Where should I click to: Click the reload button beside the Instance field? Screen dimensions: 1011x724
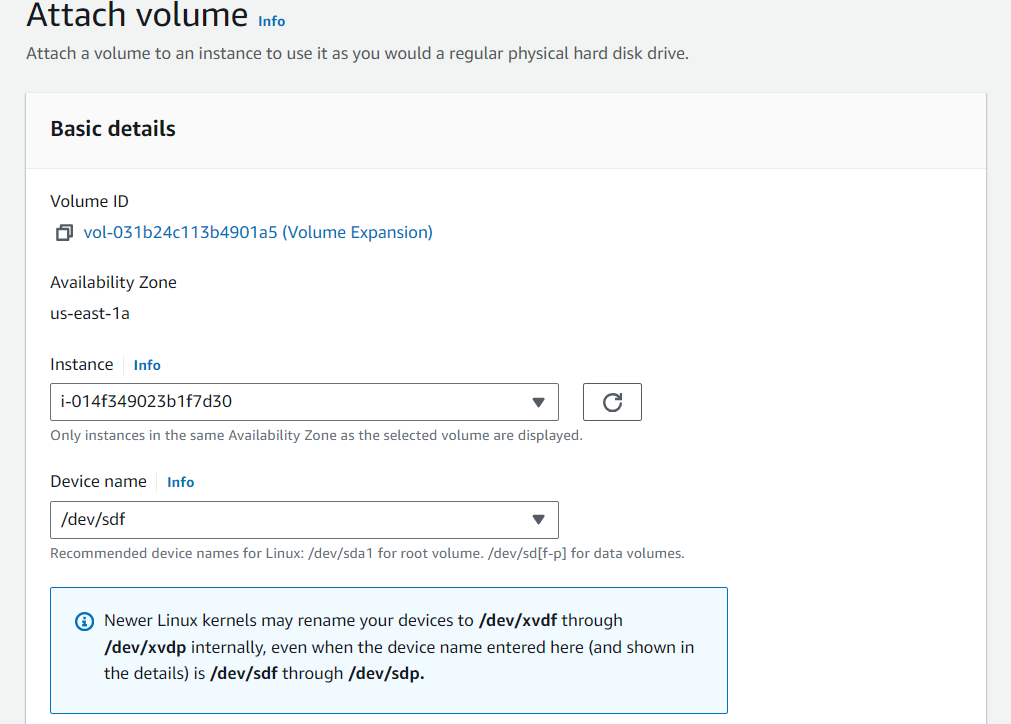point(611,401)
